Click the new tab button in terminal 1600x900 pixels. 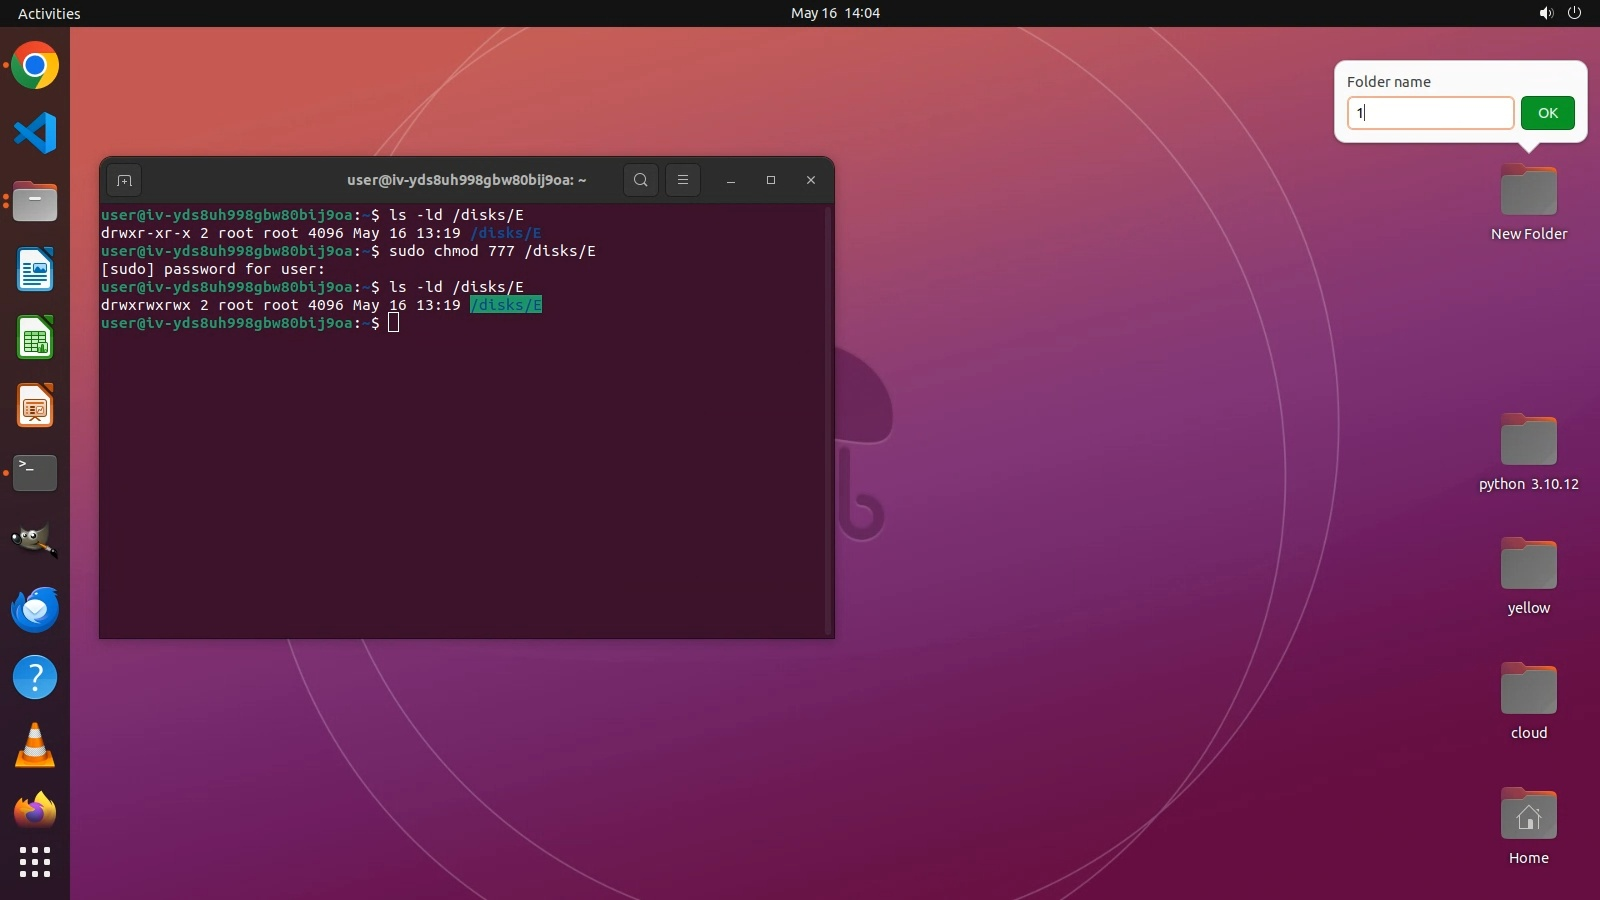pyautogui.click(x=124, y=180)
